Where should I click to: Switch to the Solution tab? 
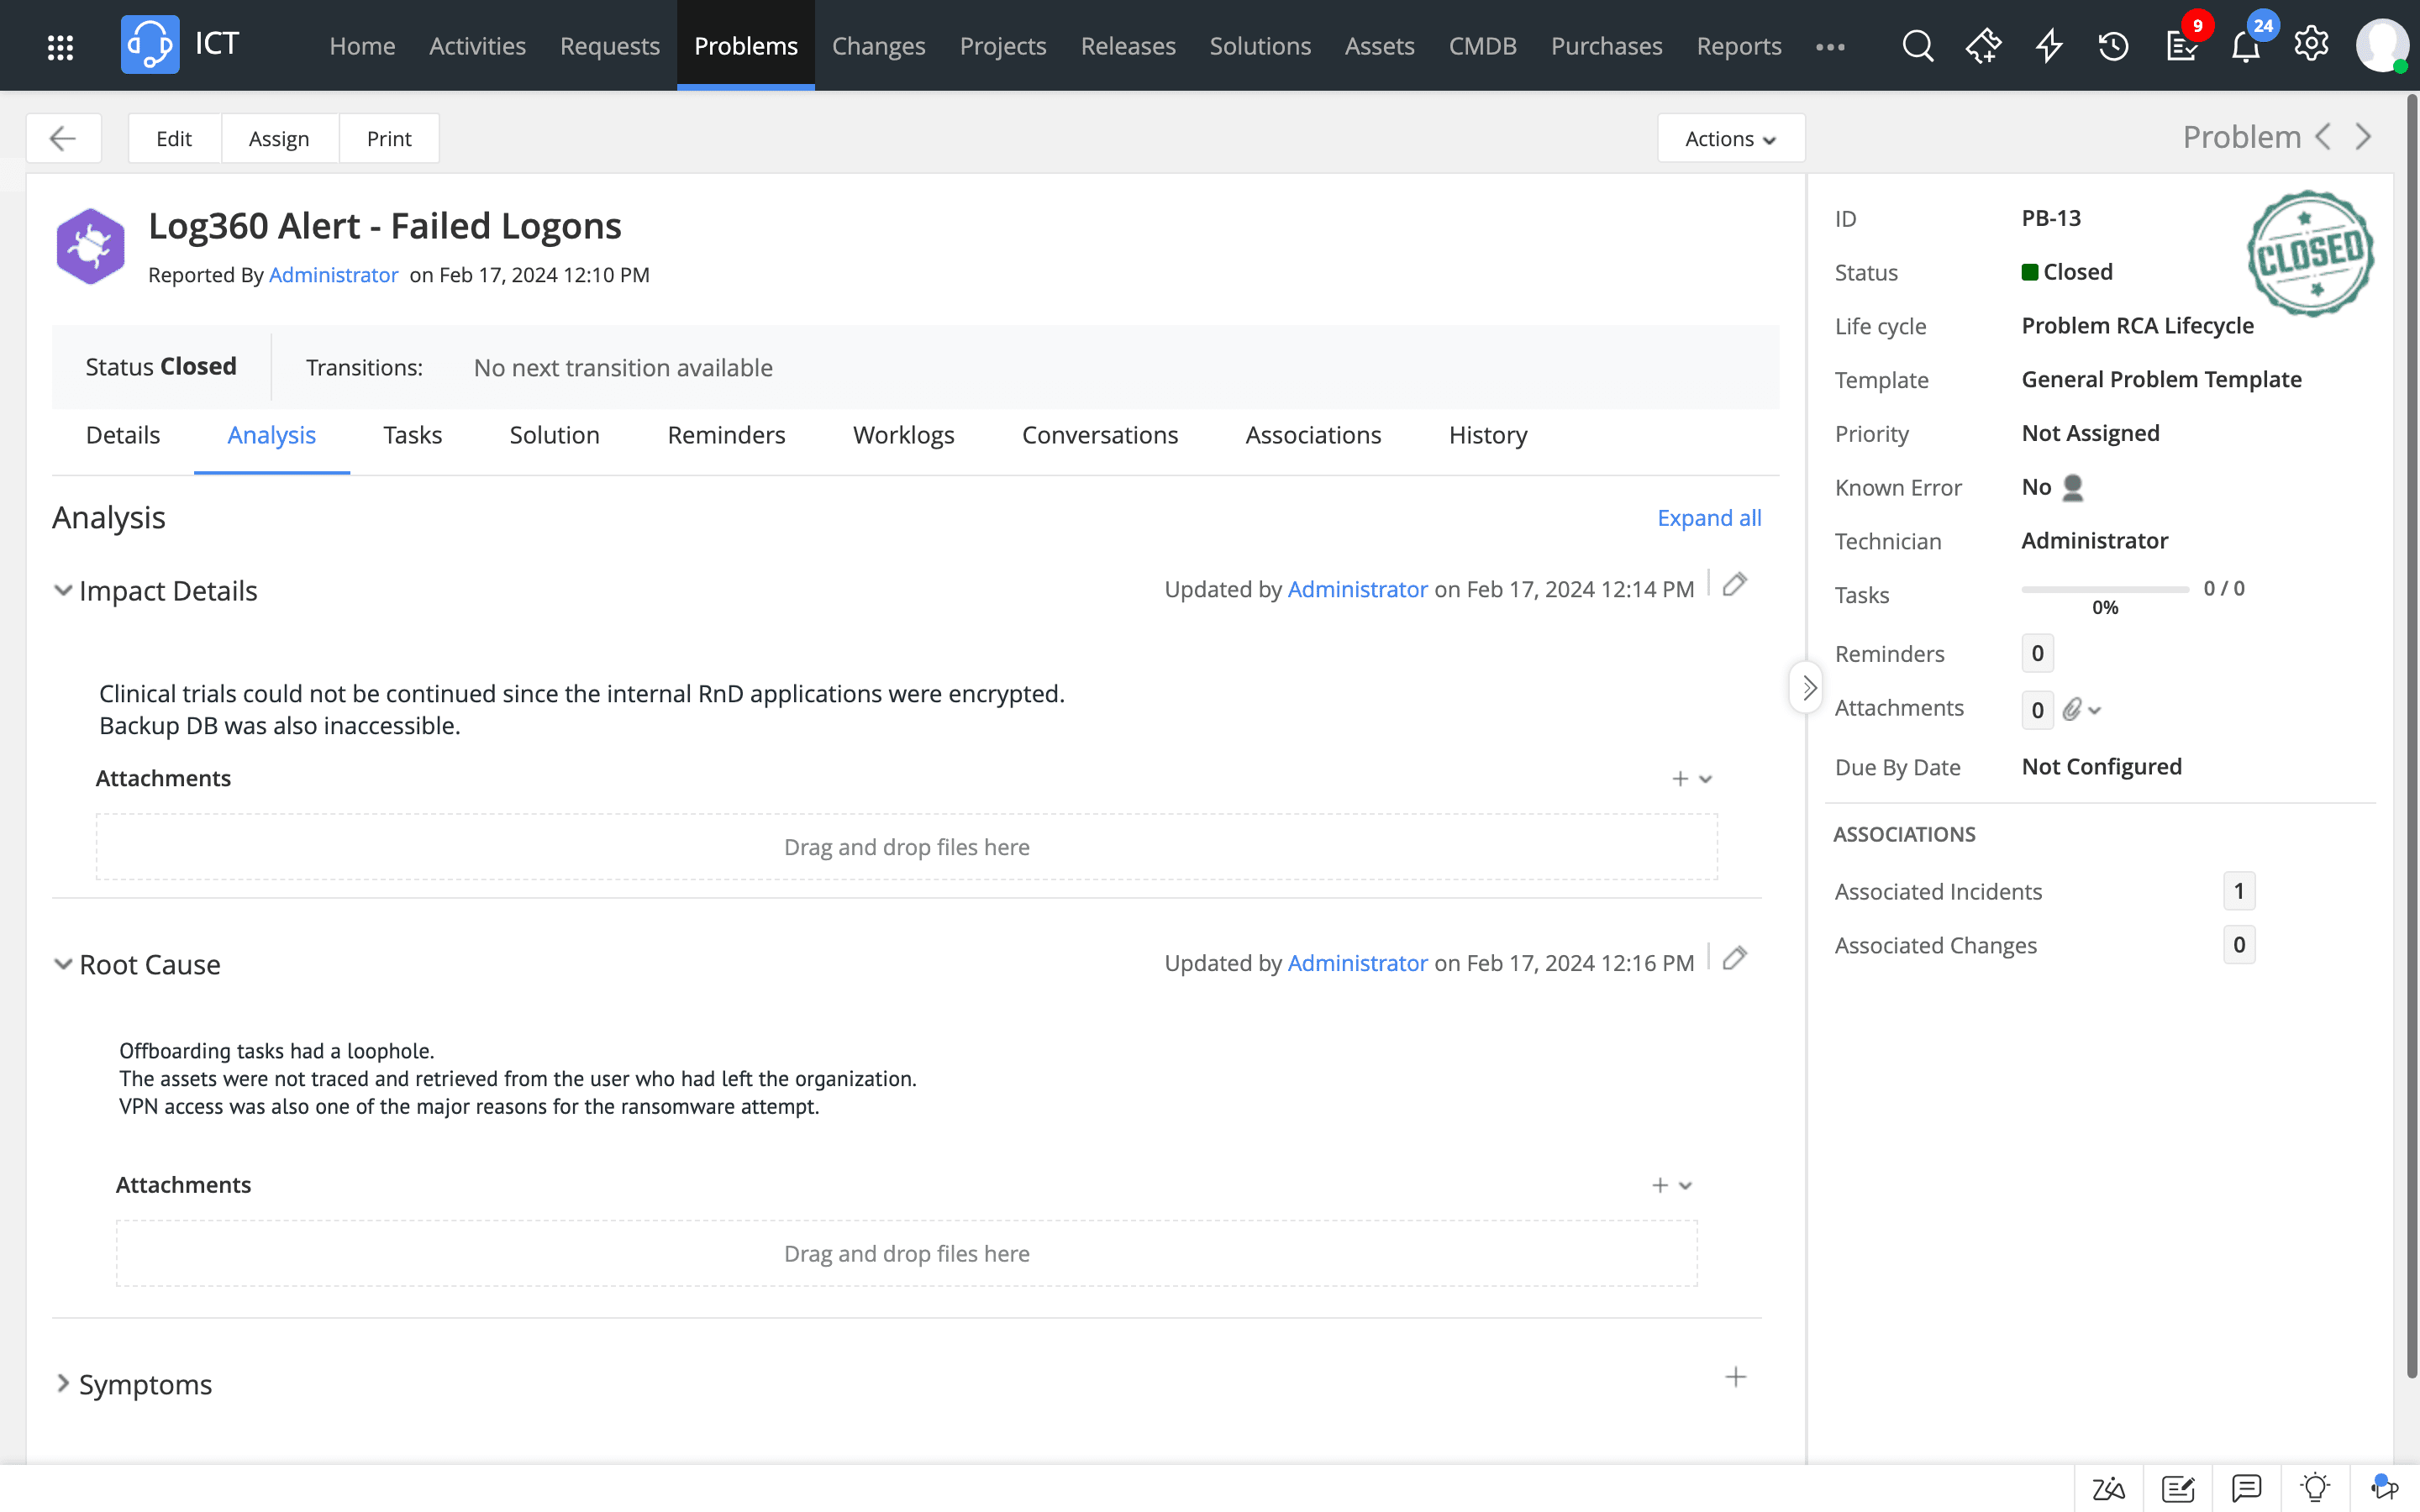(x=554, y=435)
